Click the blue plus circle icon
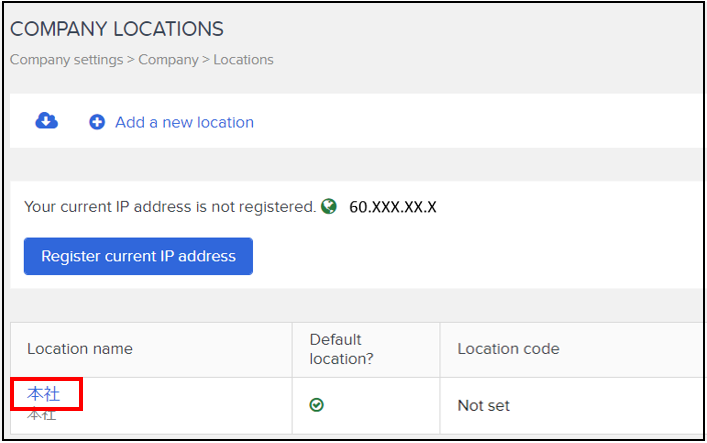This screenshot has height=443, width=707. 97,122
